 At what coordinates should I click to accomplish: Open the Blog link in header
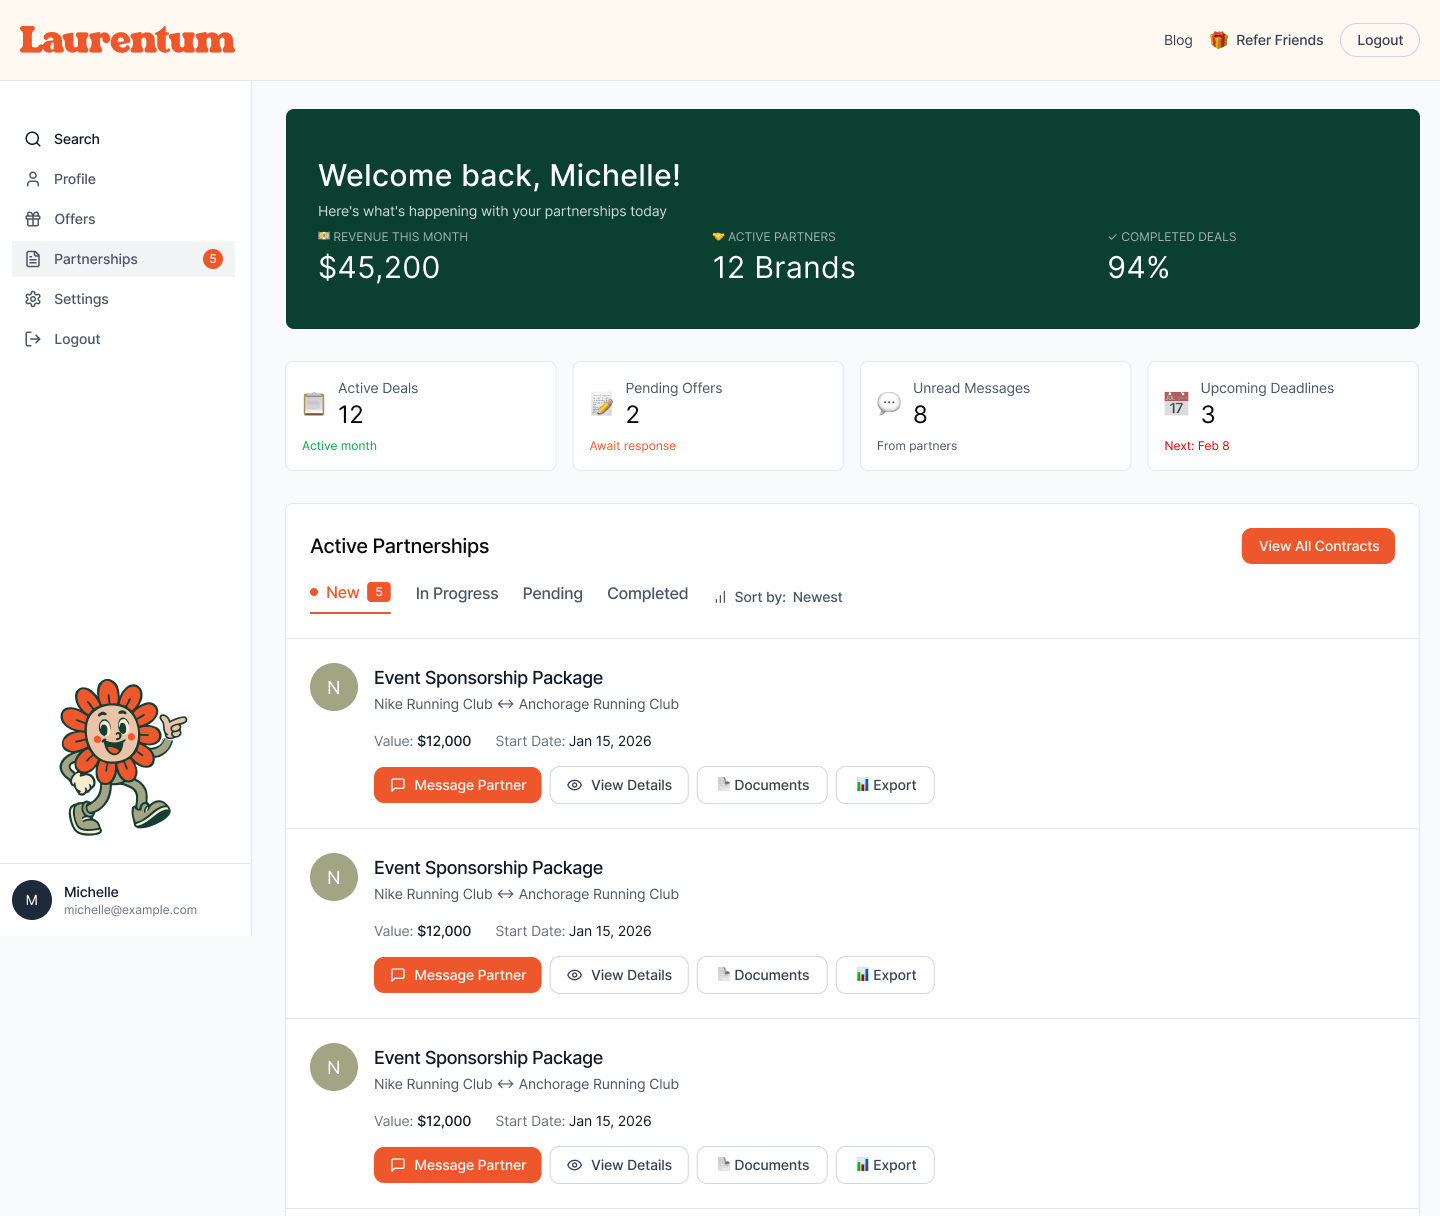[x=1177, y=40]
